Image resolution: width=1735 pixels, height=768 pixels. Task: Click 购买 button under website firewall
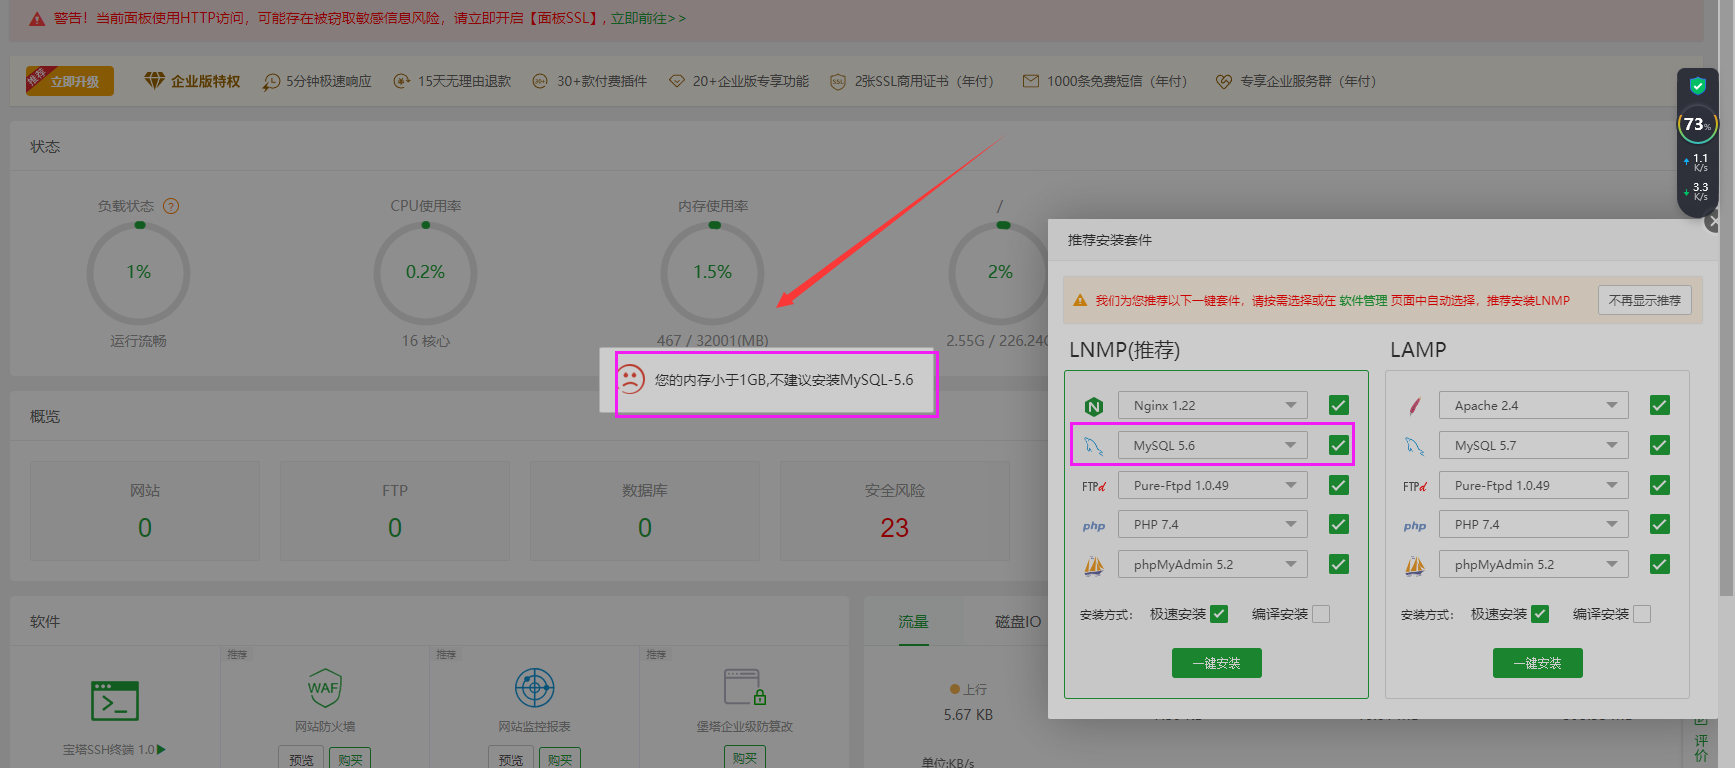(x=350, y=759)
